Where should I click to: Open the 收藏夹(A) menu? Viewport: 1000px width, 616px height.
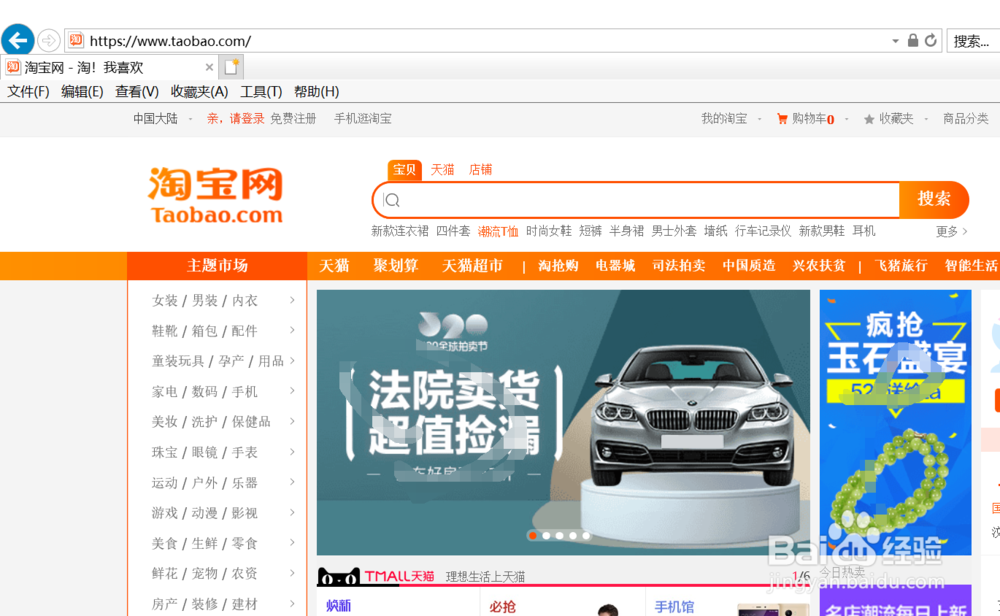(x=199, y=91)
